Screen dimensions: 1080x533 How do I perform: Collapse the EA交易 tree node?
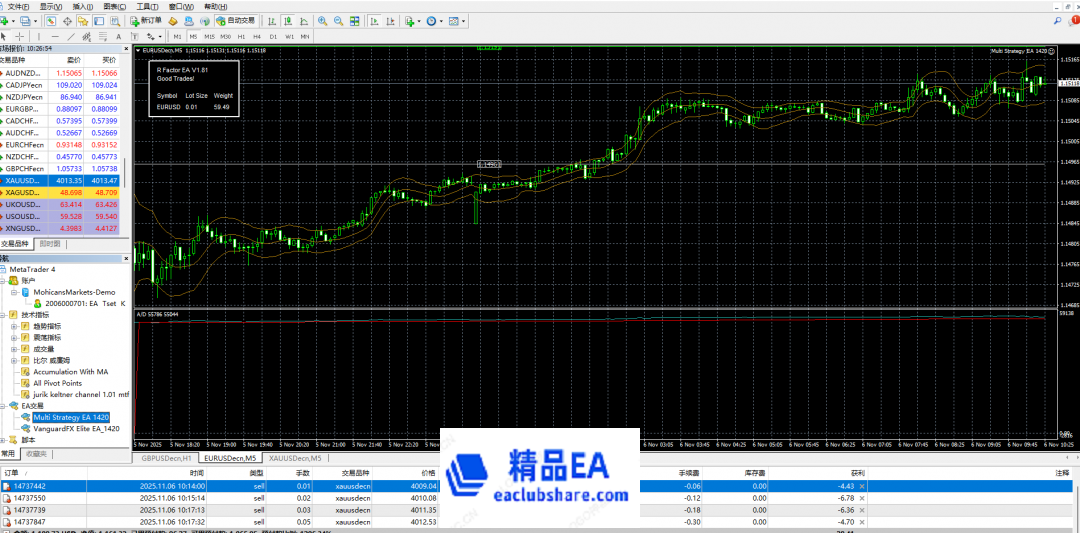click(4, 405)
